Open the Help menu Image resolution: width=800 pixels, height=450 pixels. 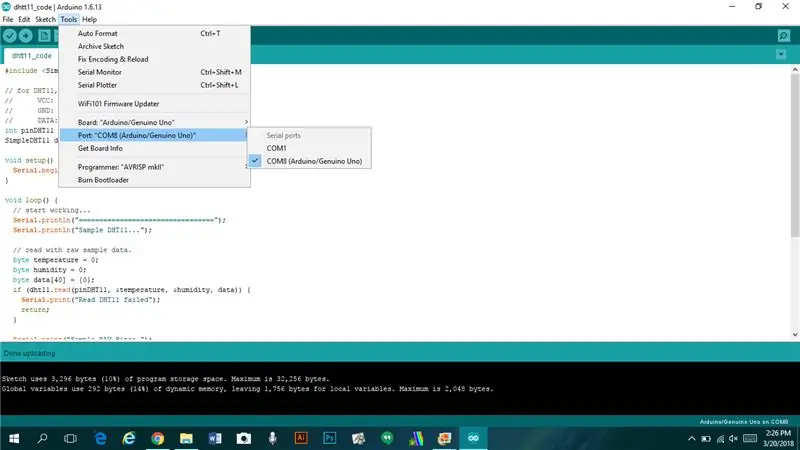[x=89, y=19]
